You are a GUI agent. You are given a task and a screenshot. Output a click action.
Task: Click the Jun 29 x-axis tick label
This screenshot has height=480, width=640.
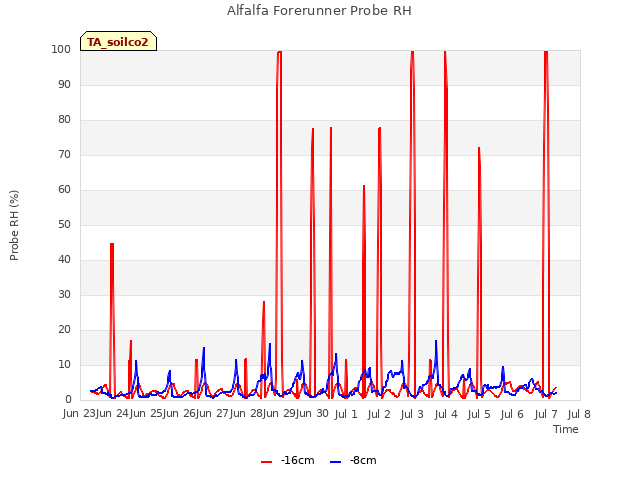coord(280,414)
